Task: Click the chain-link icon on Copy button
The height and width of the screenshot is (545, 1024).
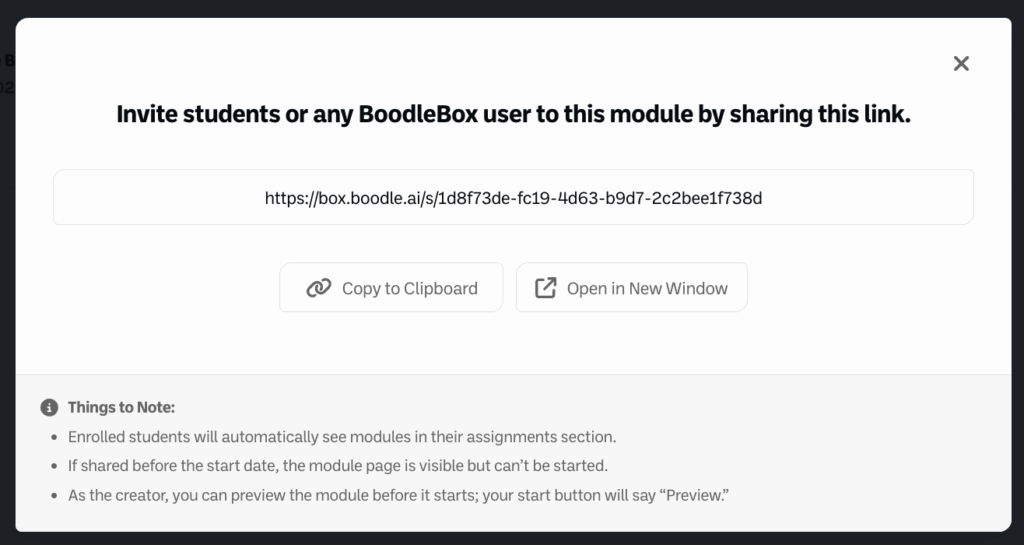Action: tap(318, 289)
